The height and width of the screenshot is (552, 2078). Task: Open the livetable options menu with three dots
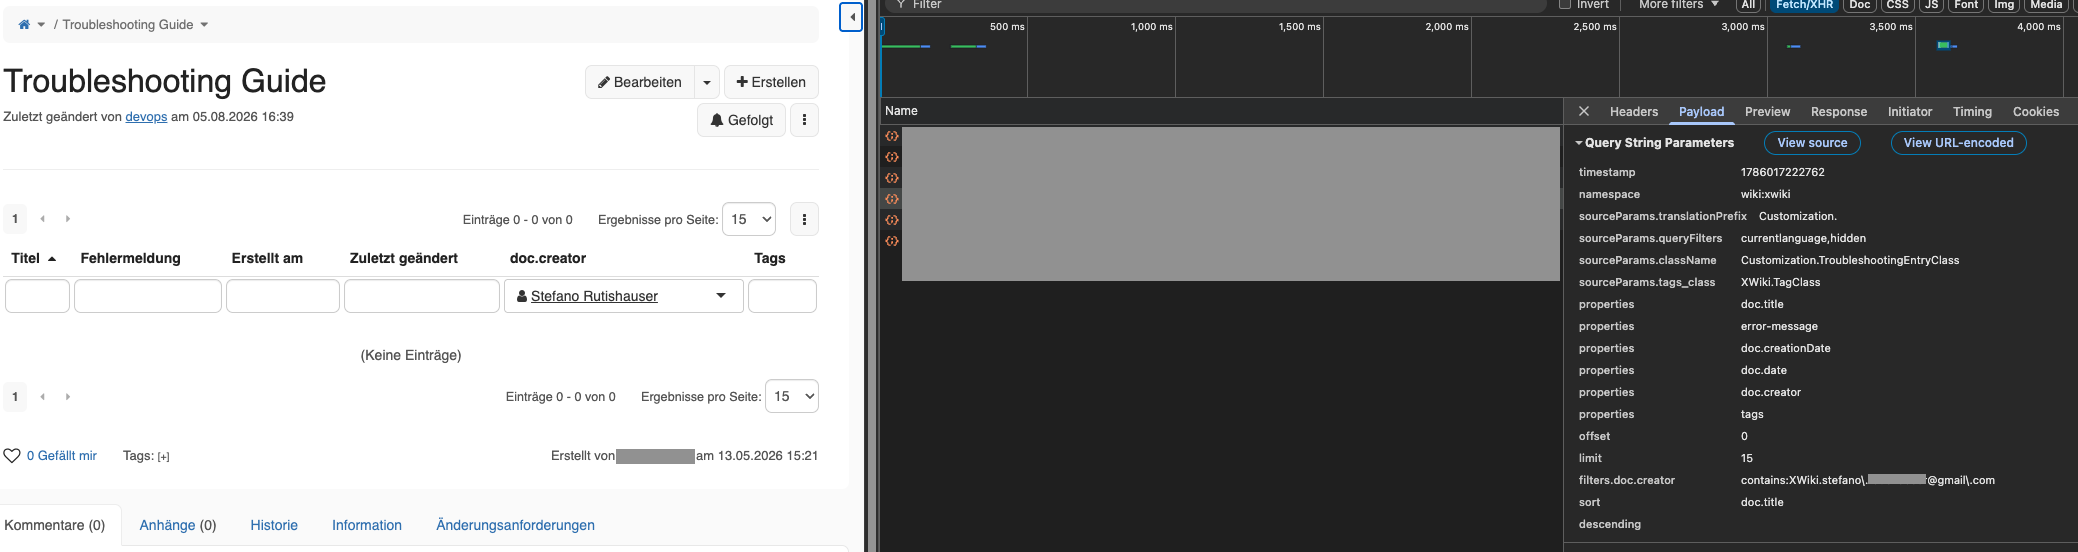(804, 219)
